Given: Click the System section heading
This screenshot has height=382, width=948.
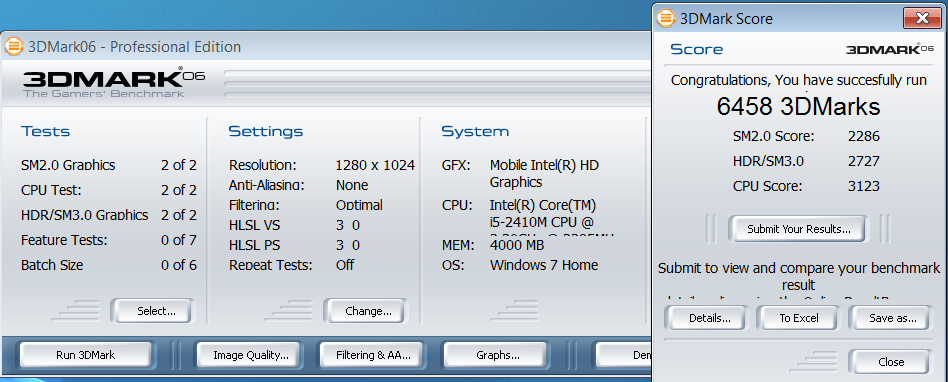Looking at the screenshot, I should (x=475, y=132).
